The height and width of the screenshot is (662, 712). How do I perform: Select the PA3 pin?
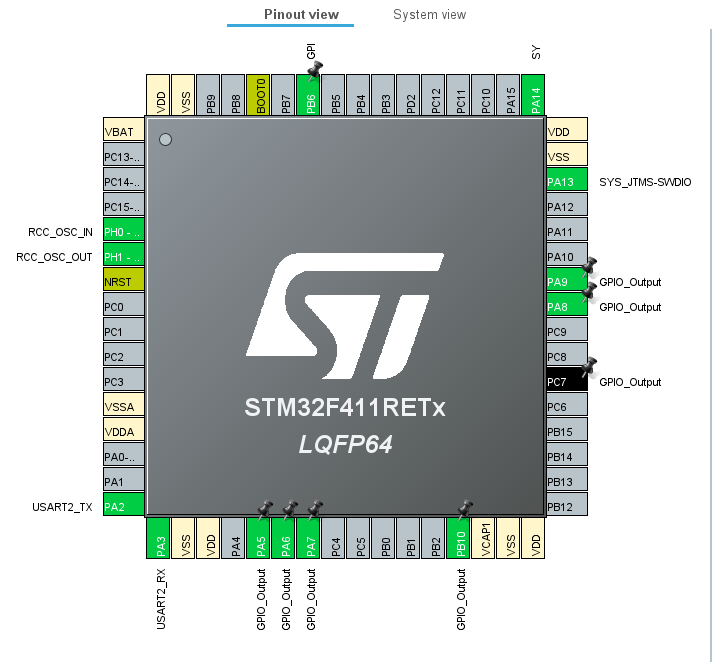click(x=158, y=538)
